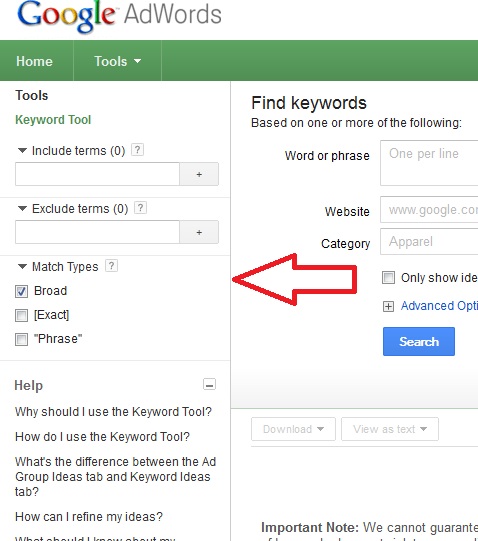
Task: Collapse the Help panel minus icon
Action: coord(209,384)
